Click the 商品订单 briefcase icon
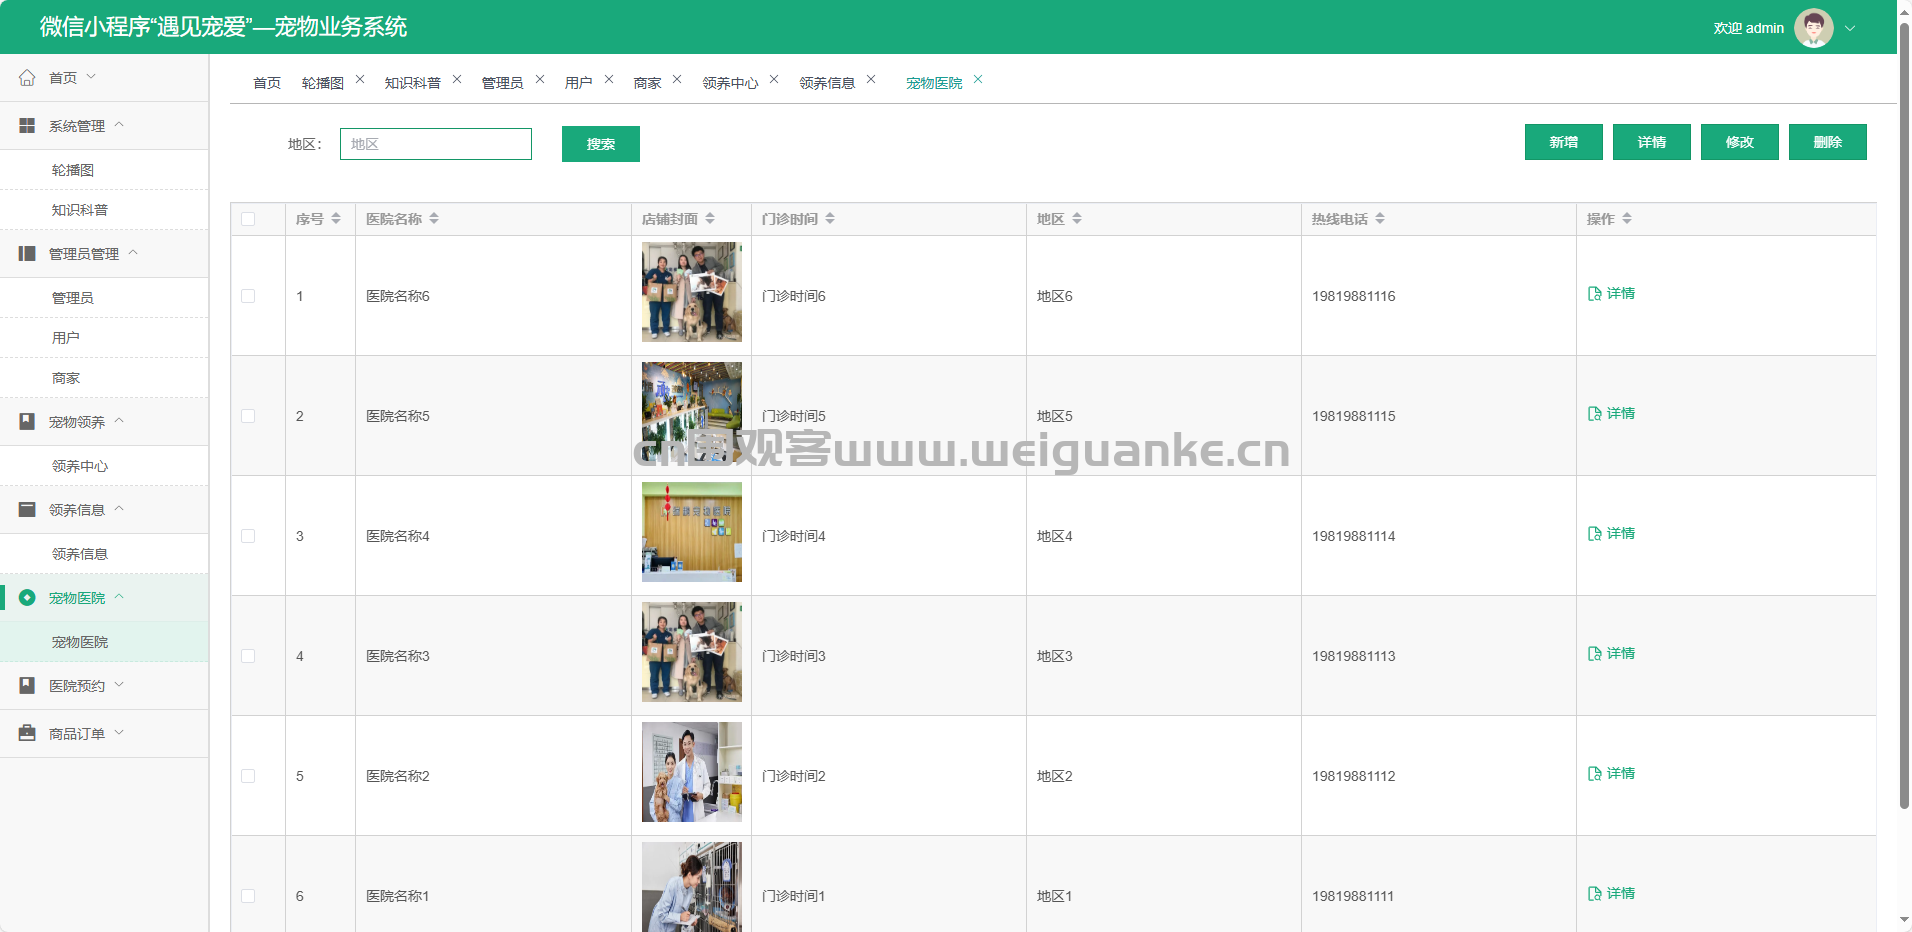This screenshot has width=1912, height=932. point(27,734)
